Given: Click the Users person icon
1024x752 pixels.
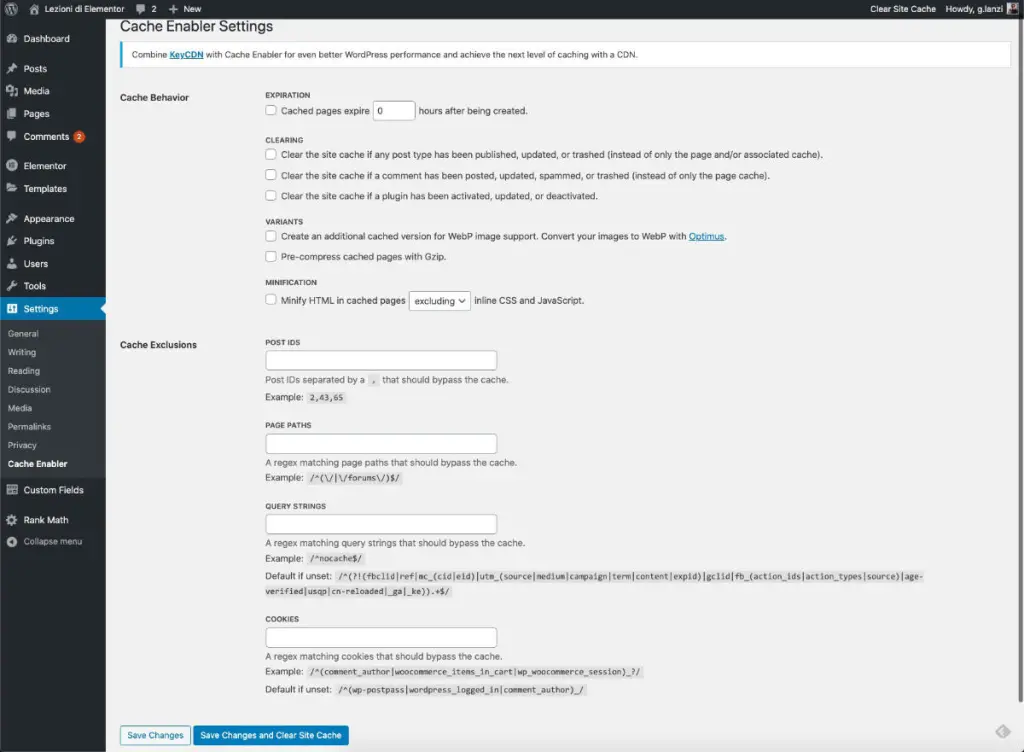Looking at the screenshot, I should (x=12, y=264).
